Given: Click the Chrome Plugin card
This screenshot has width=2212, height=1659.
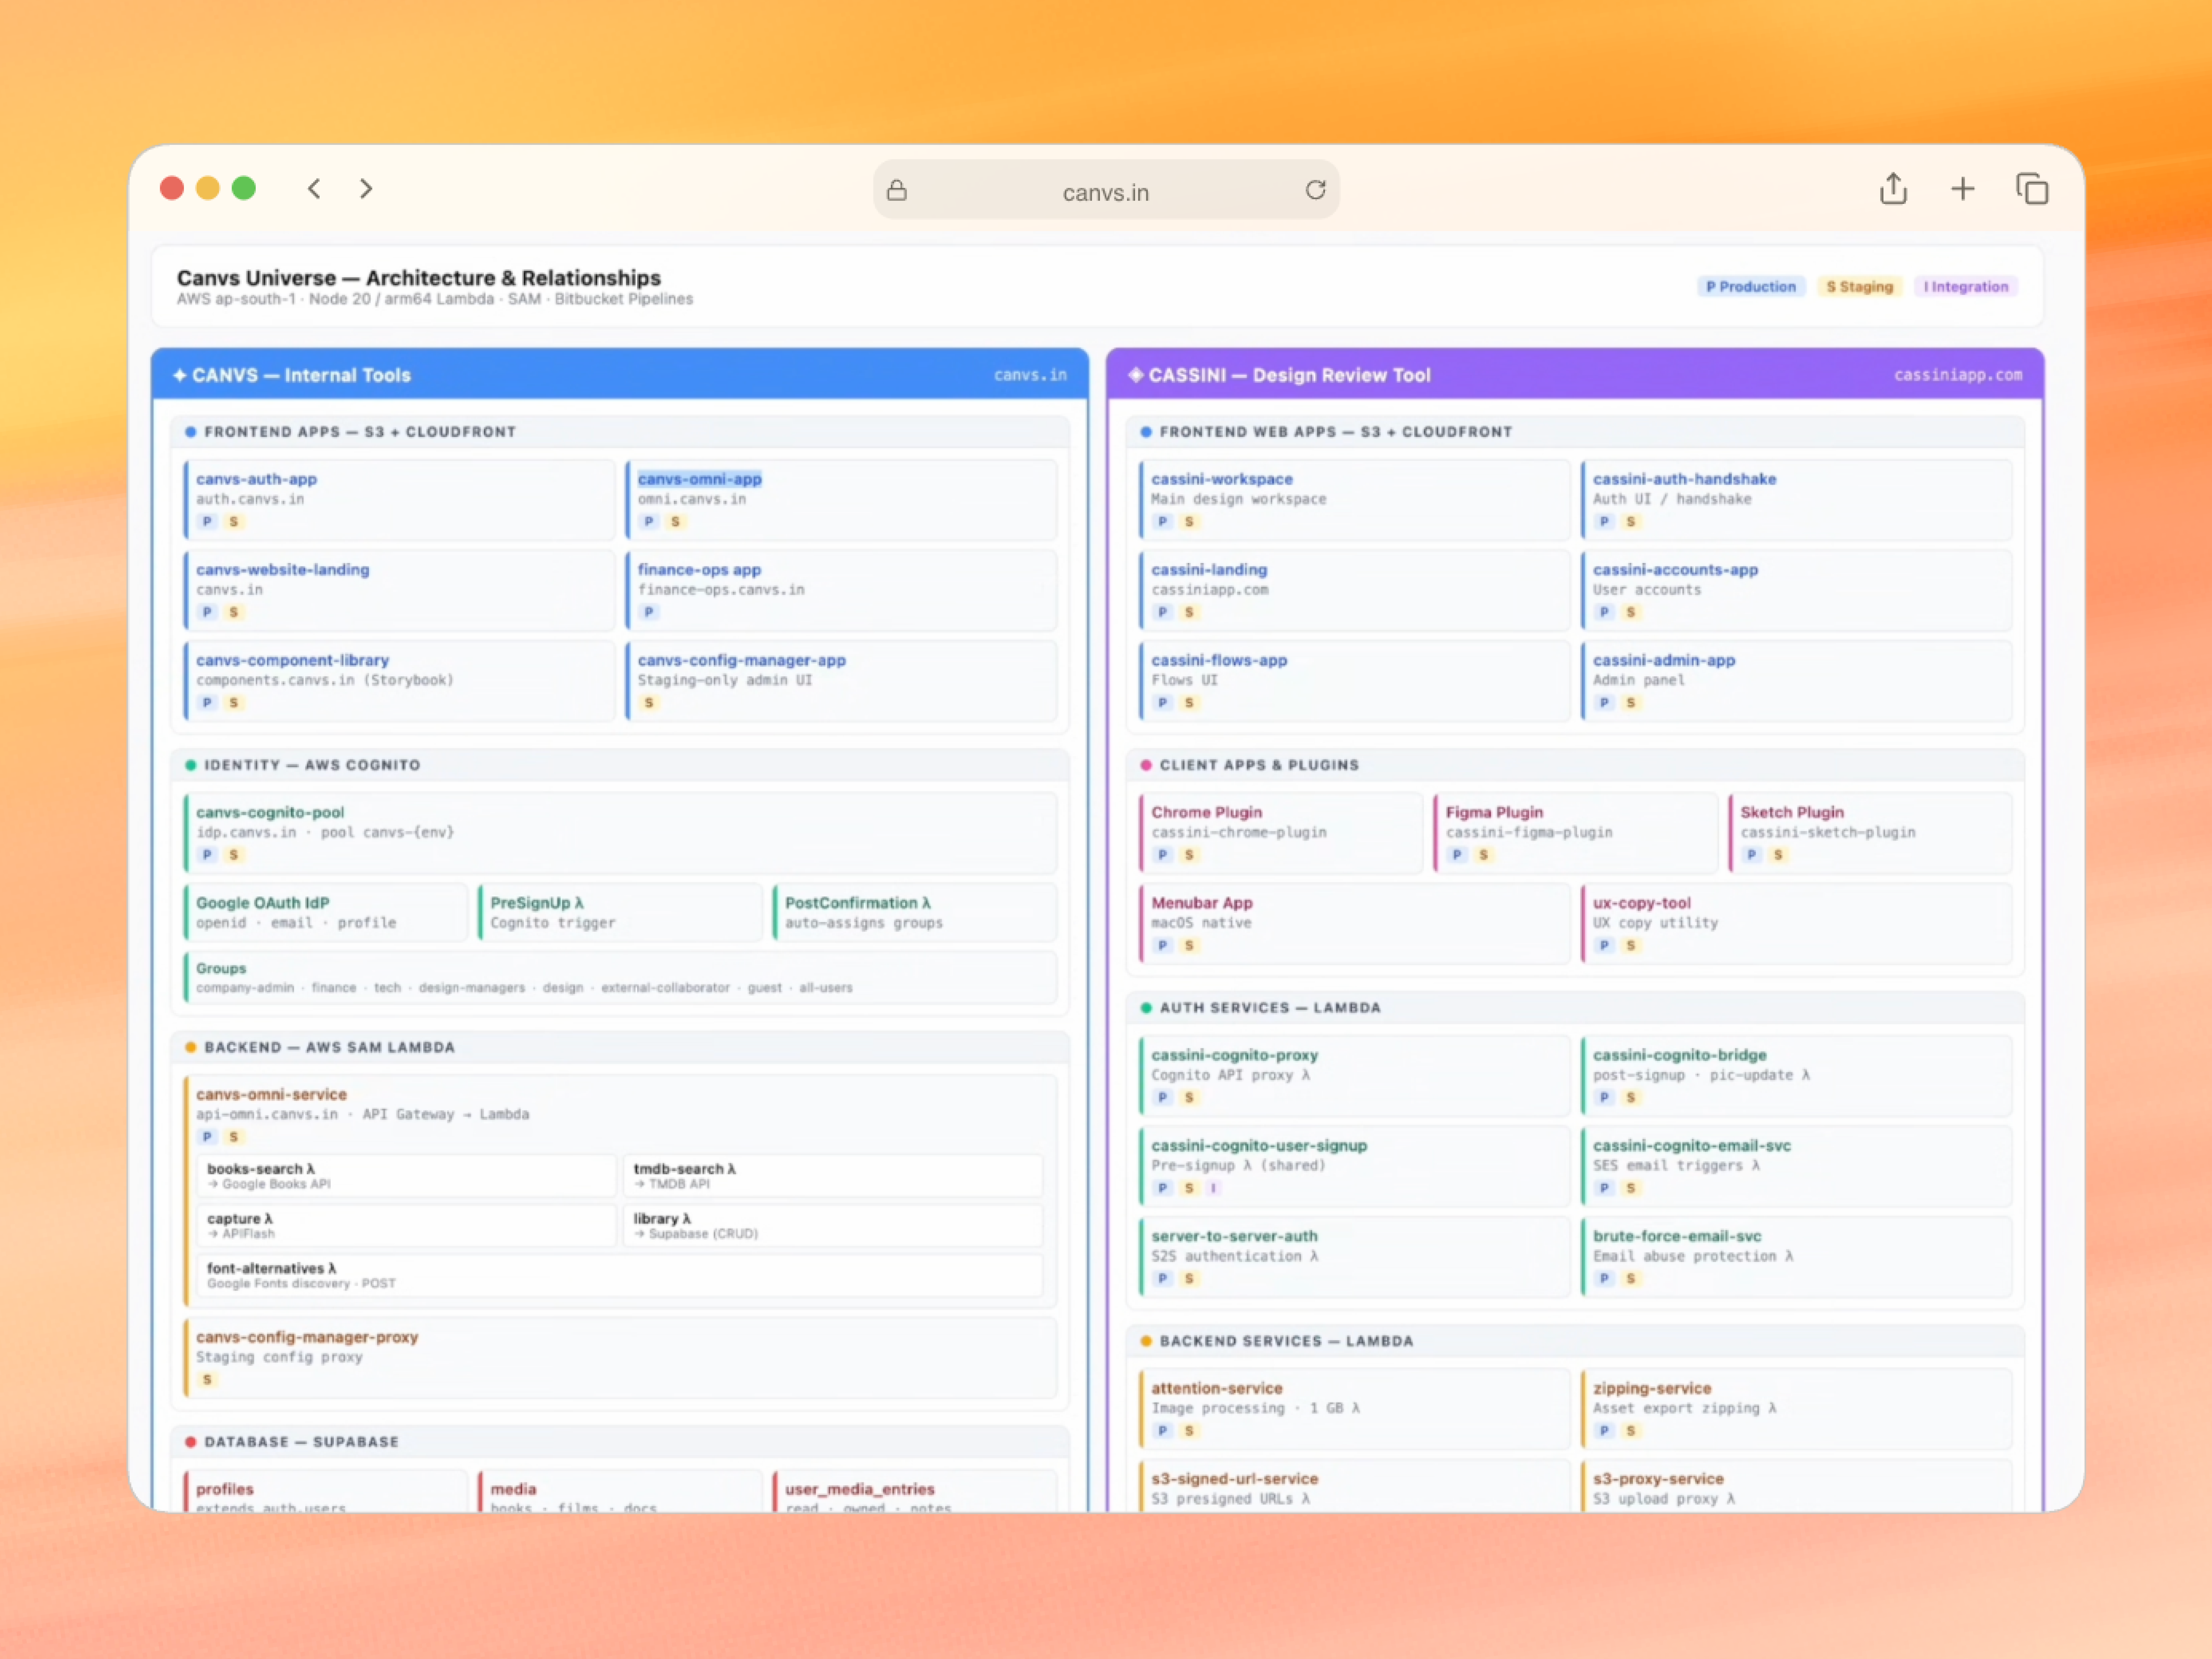Looking at the screenshot, I should [x=1281, y=833].
